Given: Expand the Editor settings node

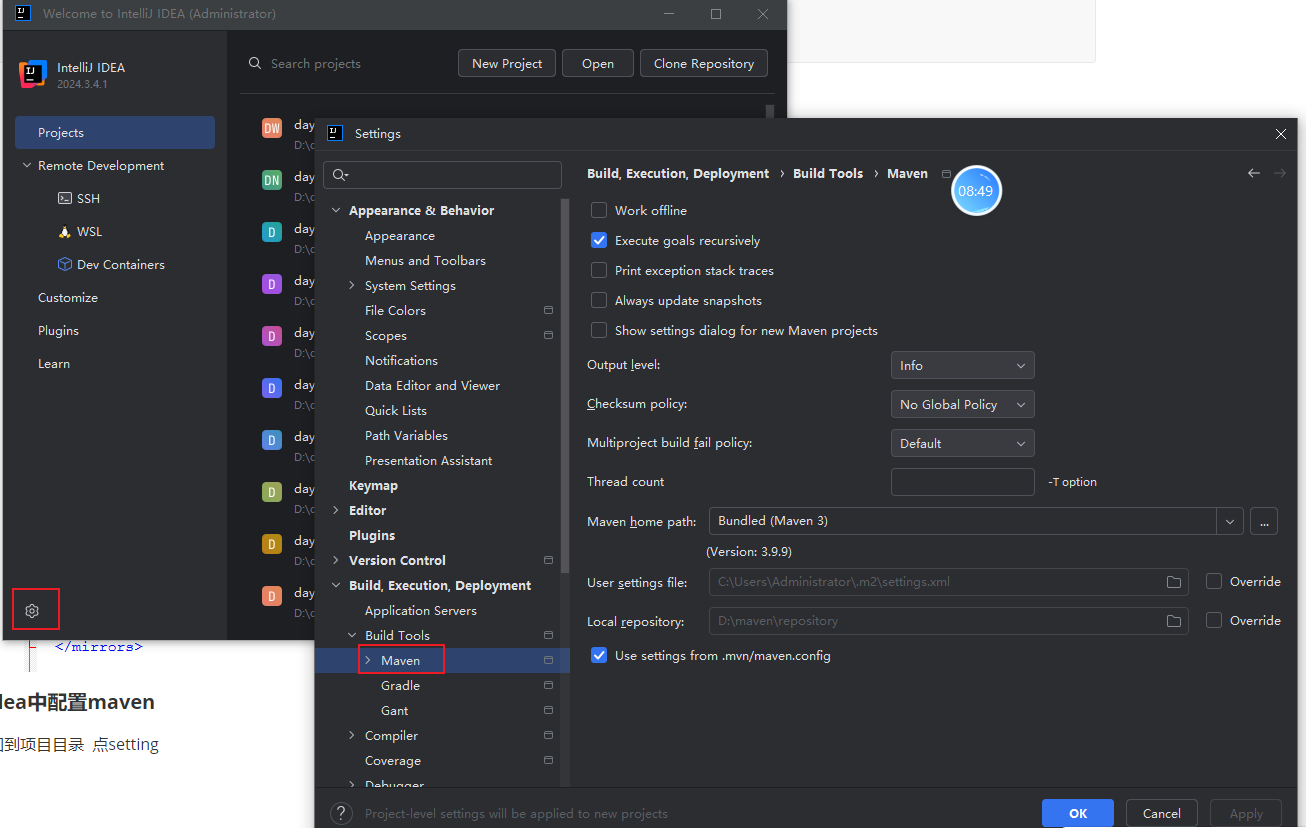Looking at the screenshot, I should 336,510.
